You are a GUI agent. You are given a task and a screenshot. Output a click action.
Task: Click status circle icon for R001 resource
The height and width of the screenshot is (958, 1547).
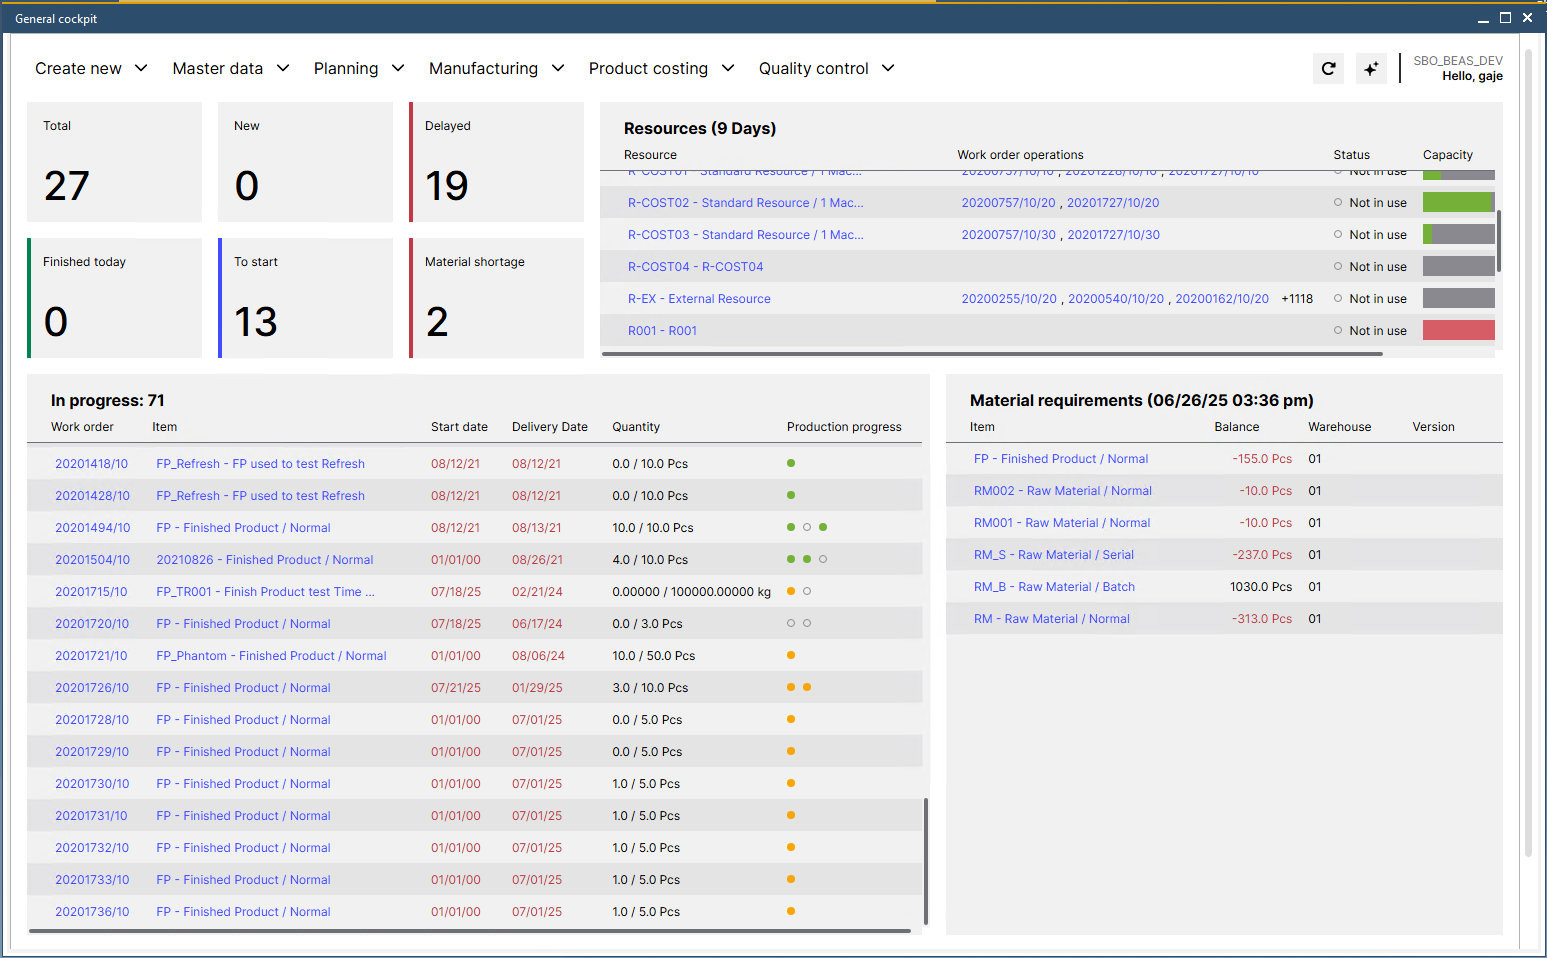[1338, 330]
